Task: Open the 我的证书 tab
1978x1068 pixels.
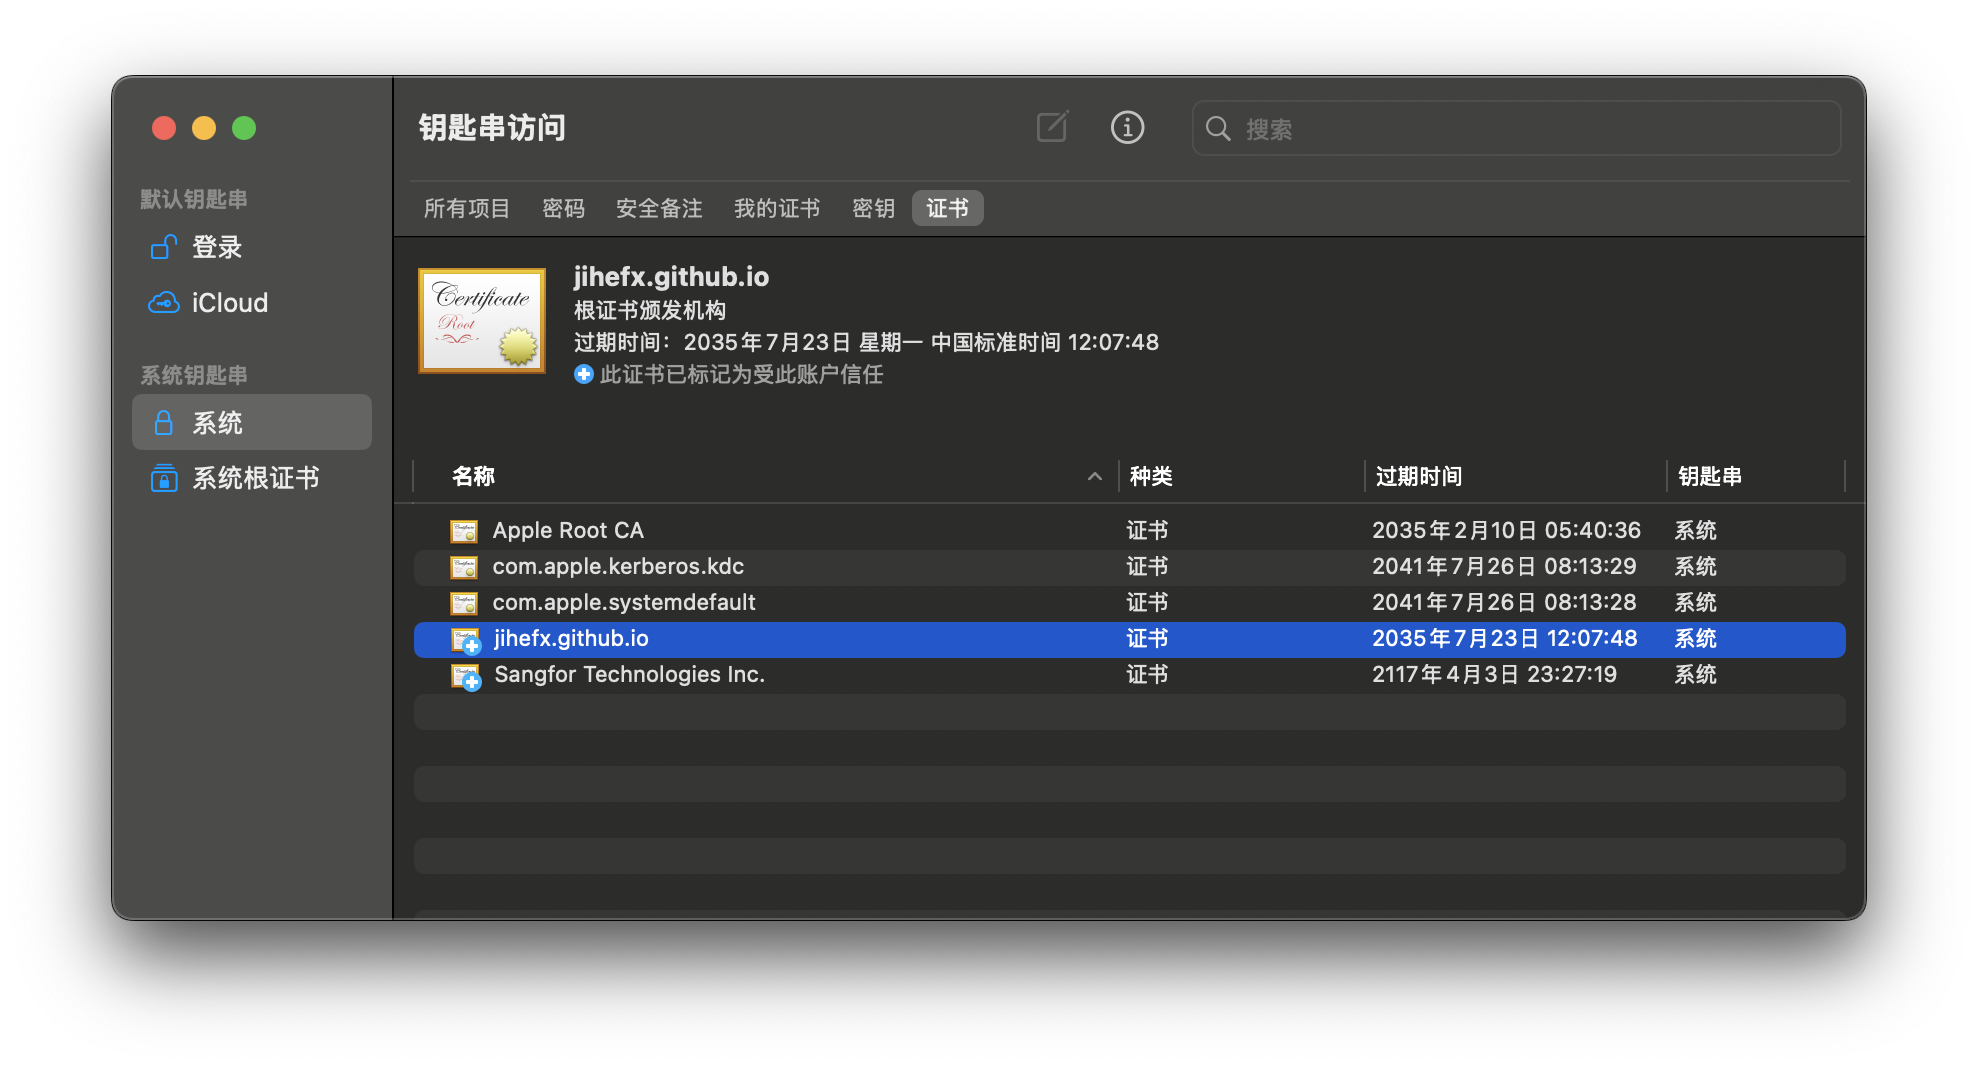Action: click(x=777, y=209)
